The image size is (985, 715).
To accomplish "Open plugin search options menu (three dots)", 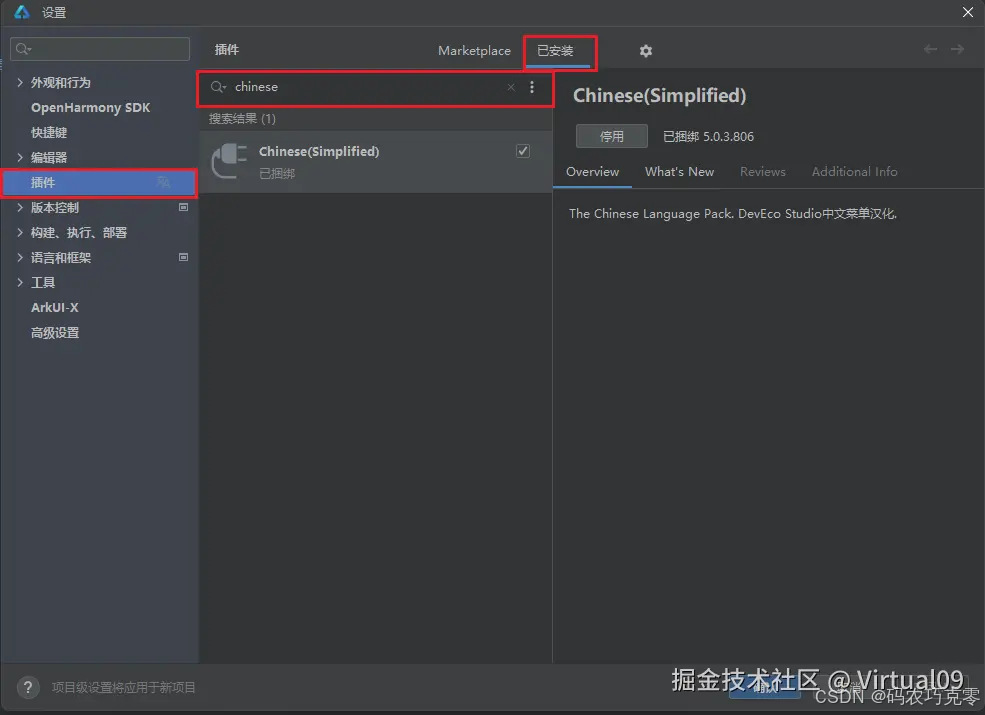I will click(531, 87).
